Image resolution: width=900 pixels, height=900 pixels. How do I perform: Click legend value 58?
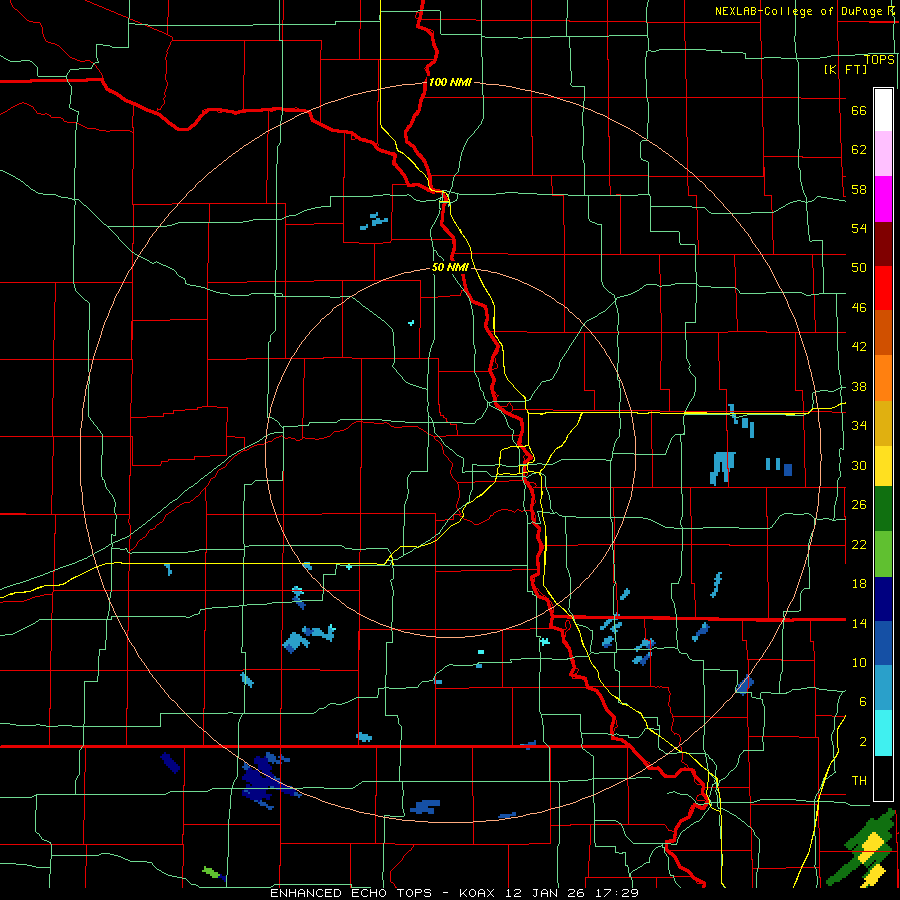pyautogui.click(x=859, y=189)
